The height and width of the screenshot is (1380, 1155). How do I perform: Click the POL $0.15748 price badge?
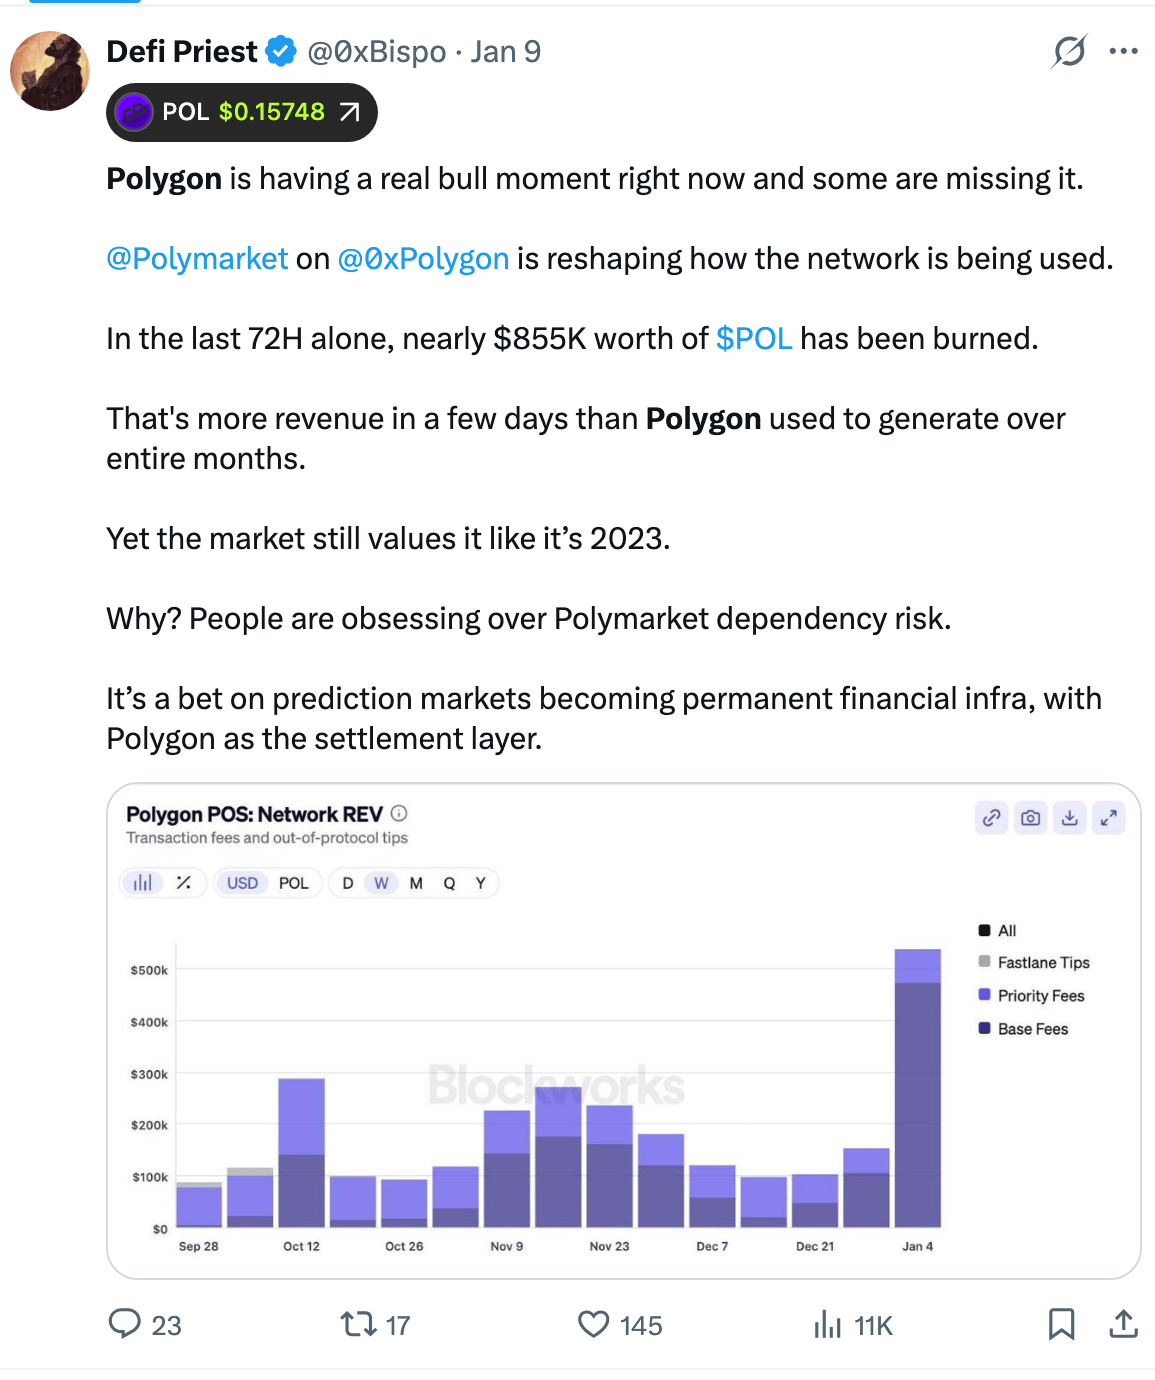240,112
